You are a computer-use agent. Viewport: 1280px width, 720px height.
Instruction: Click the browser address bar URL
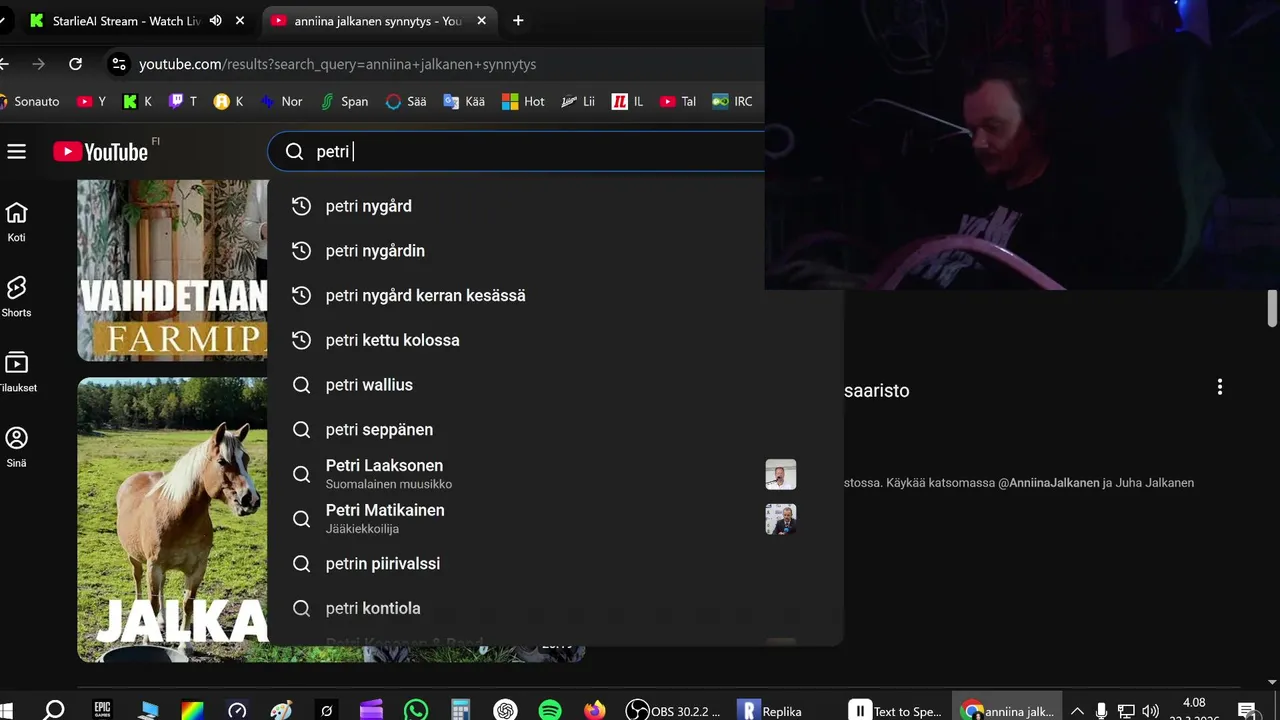point(337,64)
